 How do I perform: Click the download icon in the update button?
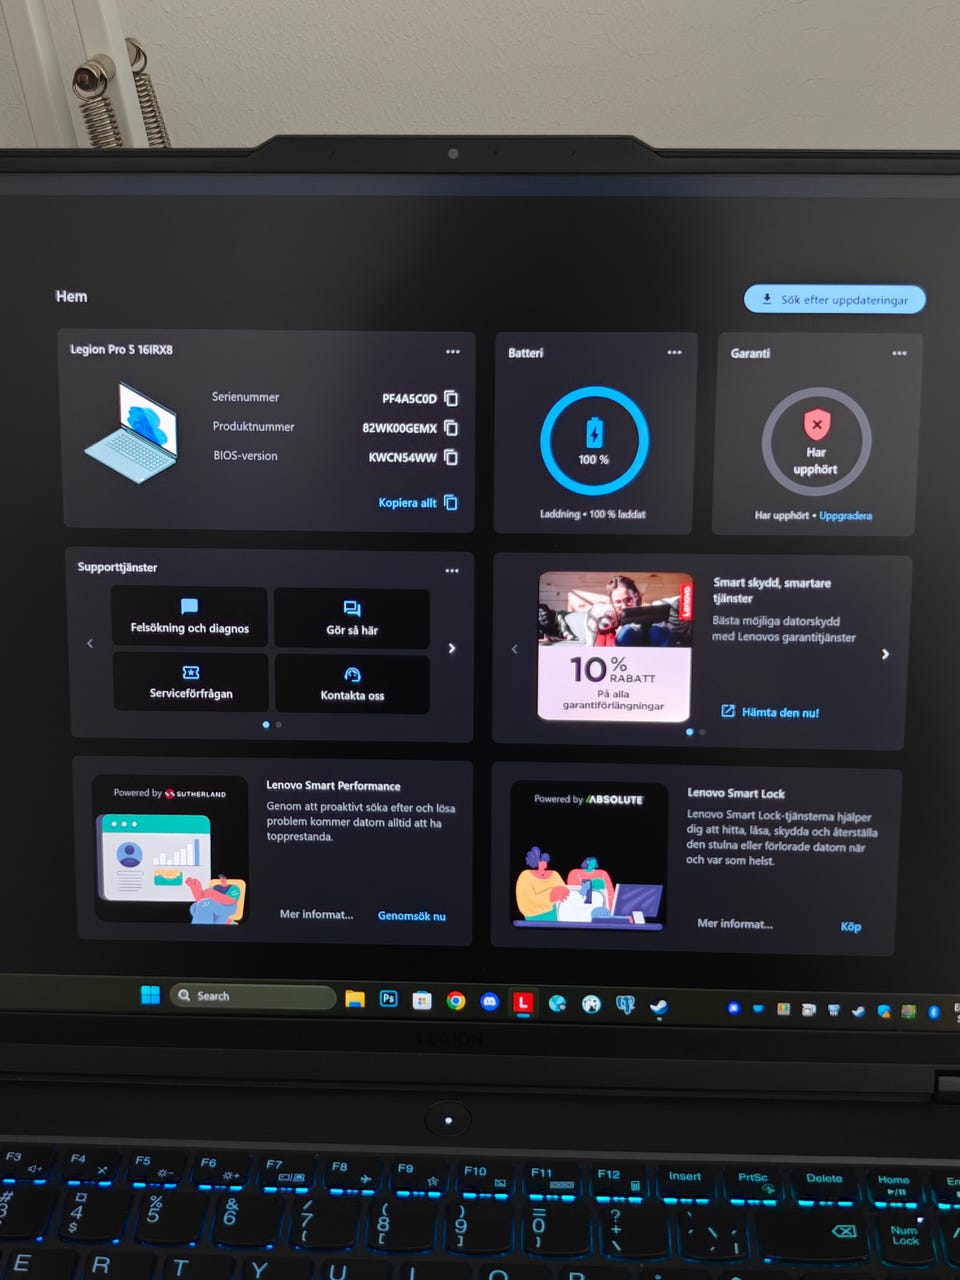coord(767,298)
